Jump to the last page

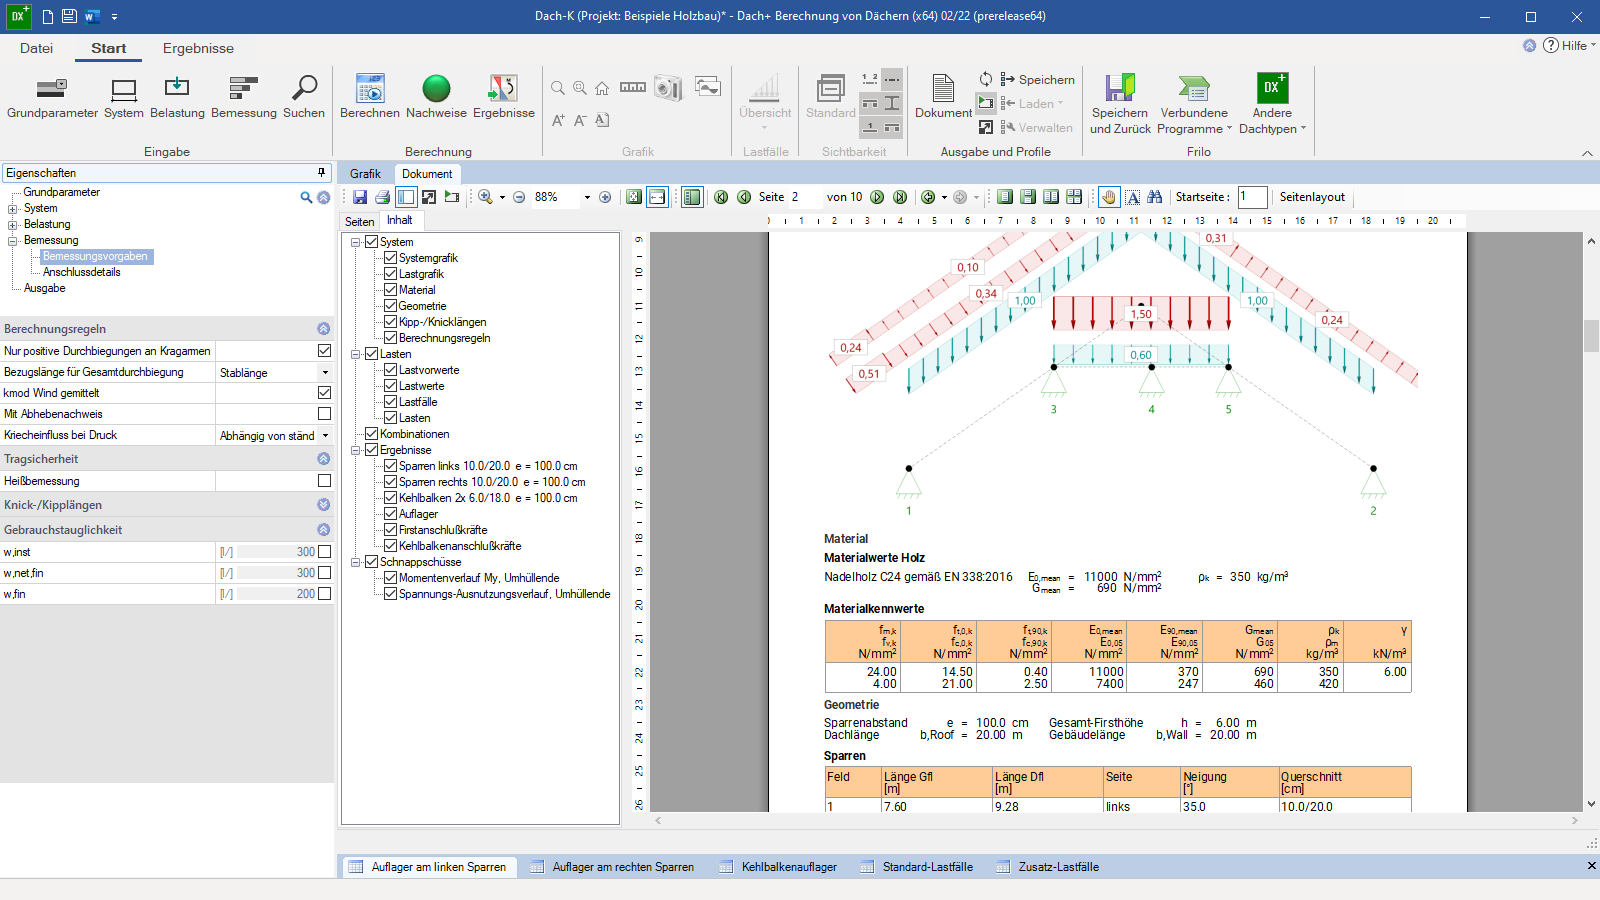pos(900,197)
